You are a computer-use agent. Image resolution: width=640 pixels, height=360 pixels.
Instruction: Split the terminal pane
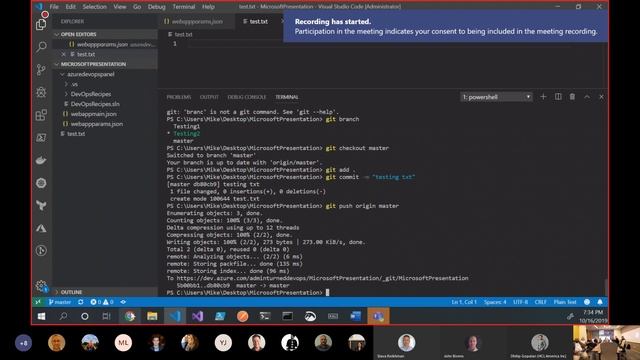558,97
